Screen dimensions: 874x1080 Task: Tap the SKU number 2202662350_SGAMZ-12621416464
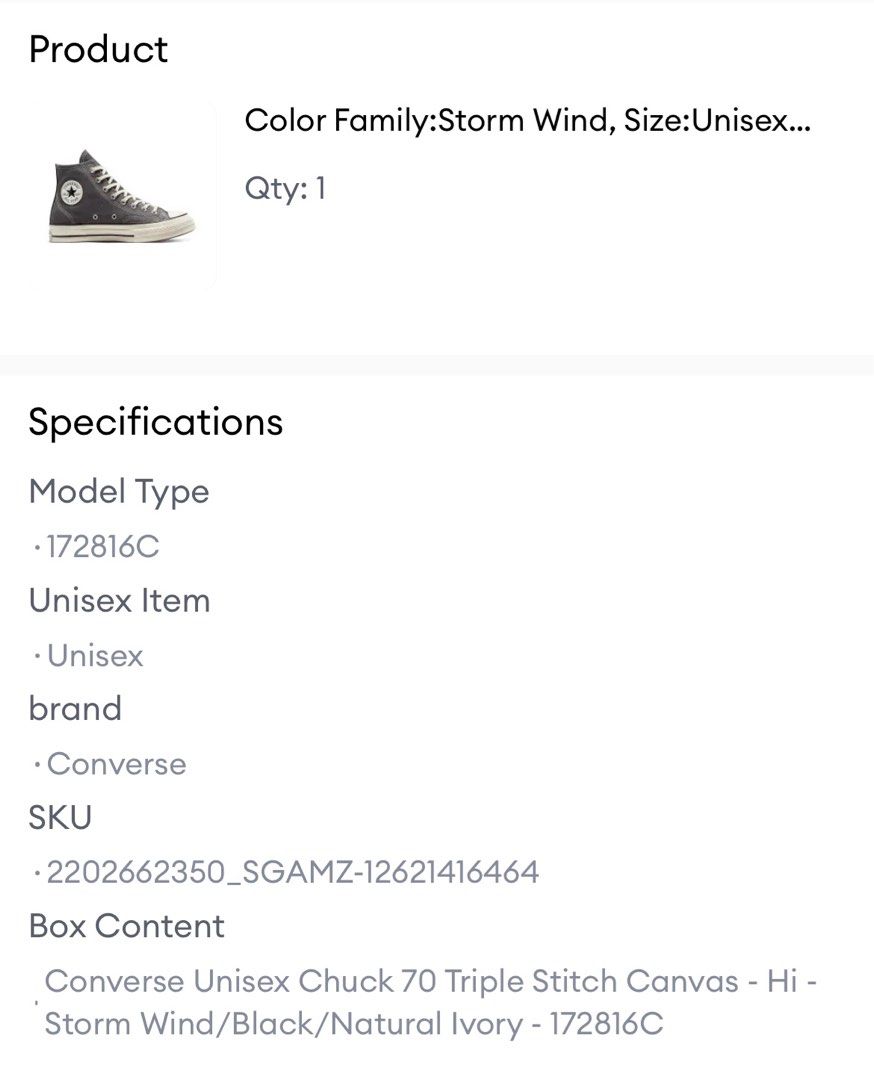point(293,872)
